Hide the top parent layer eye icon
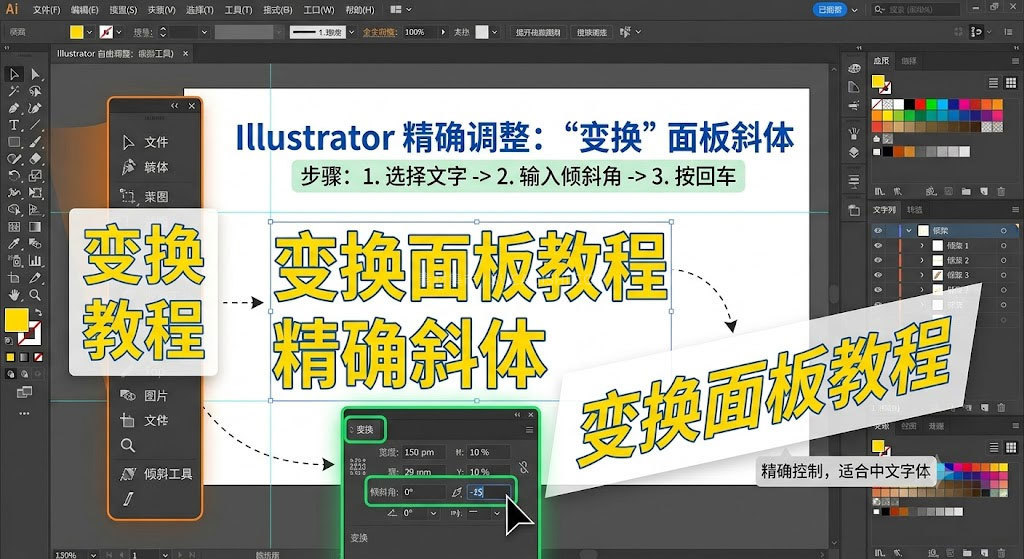 coord(878,231)
